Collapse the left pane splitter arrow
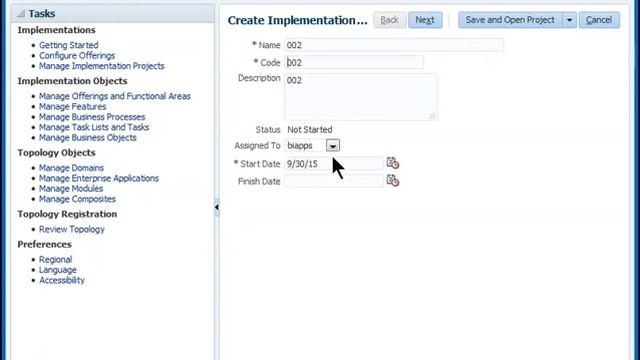Image resolution: width=640 pixels, height=360 pixels. point(216,207)
